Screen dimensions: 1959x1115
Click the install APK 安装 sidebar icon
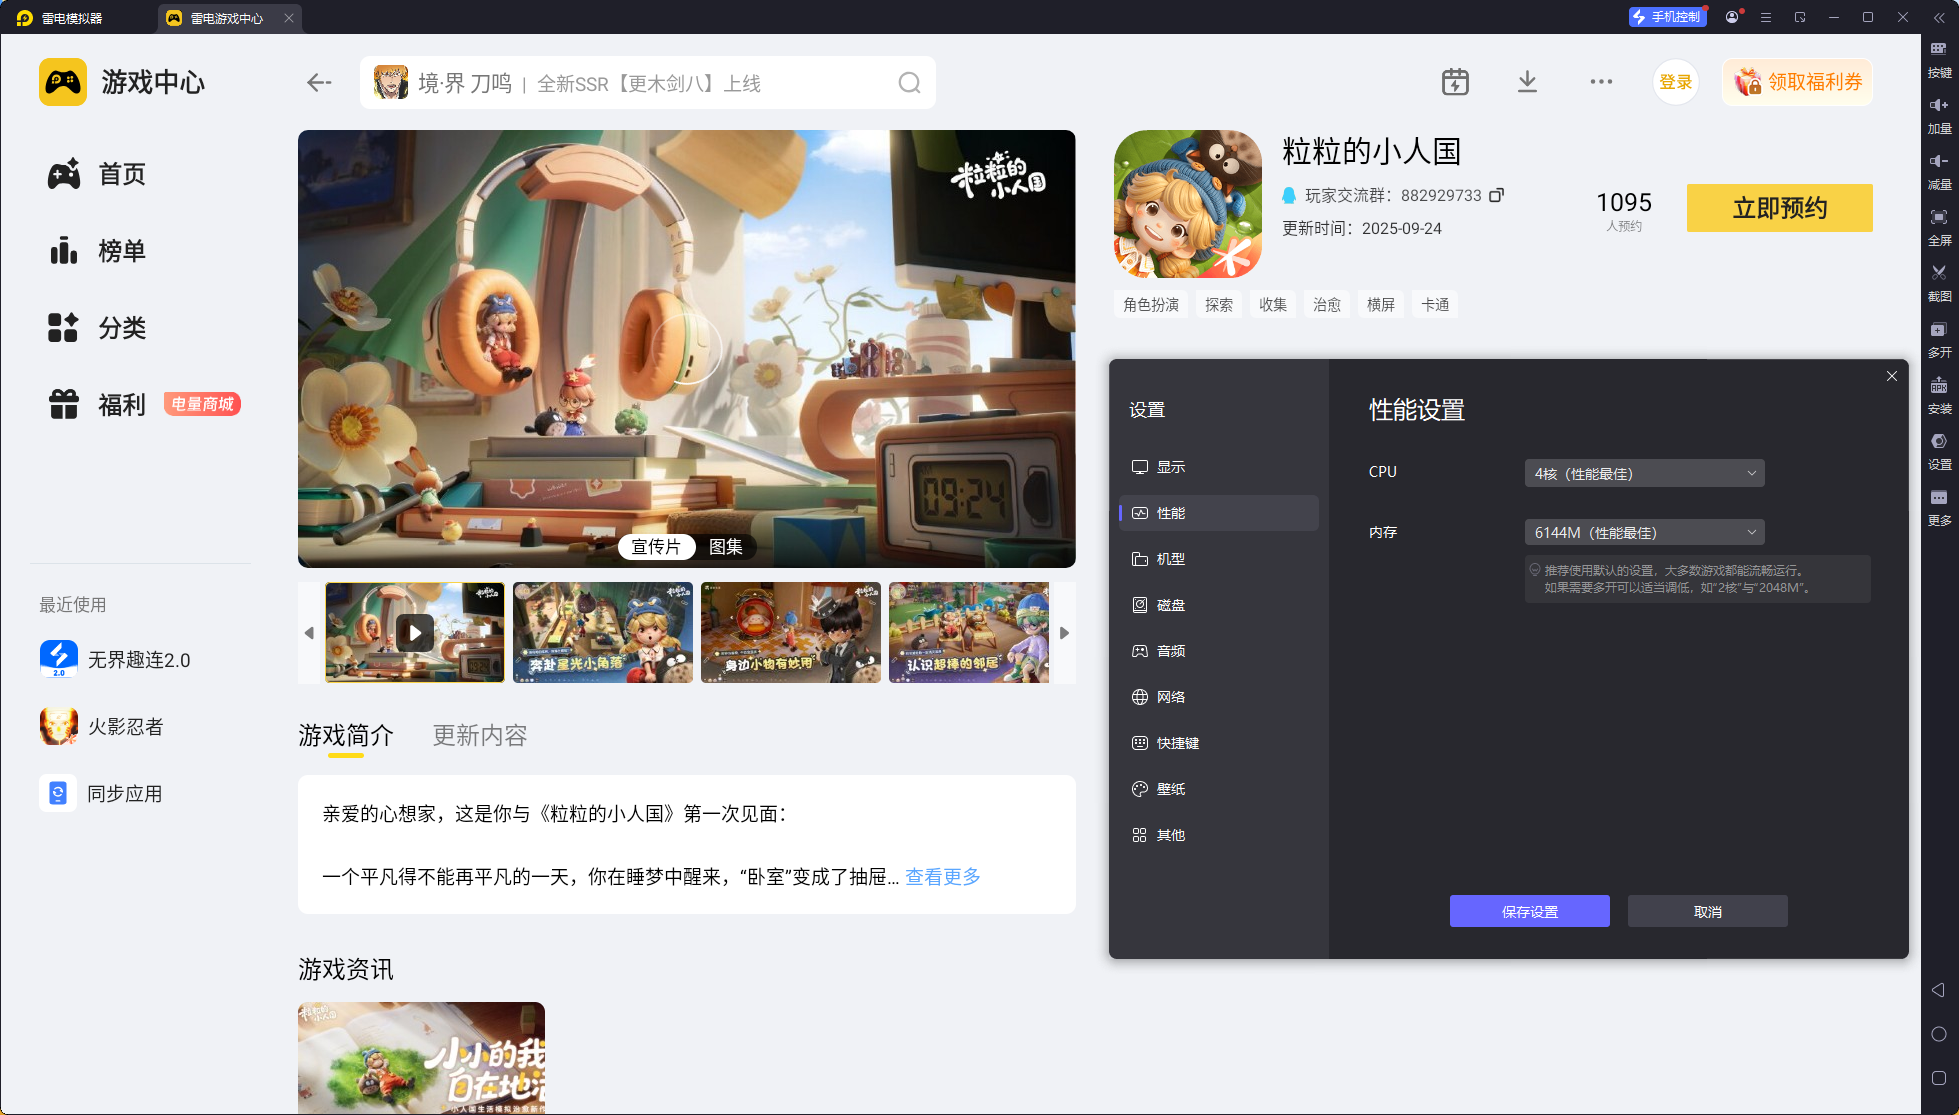pos(1938,386)
